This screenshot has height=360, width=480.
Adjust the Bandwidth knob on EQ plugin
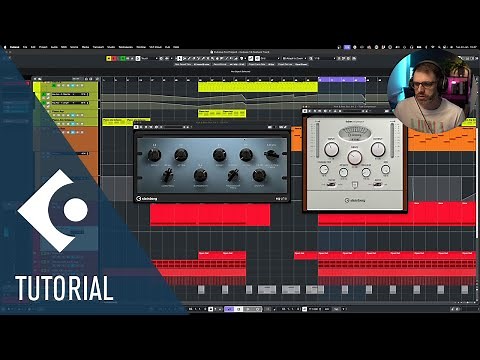coord(200,175)
